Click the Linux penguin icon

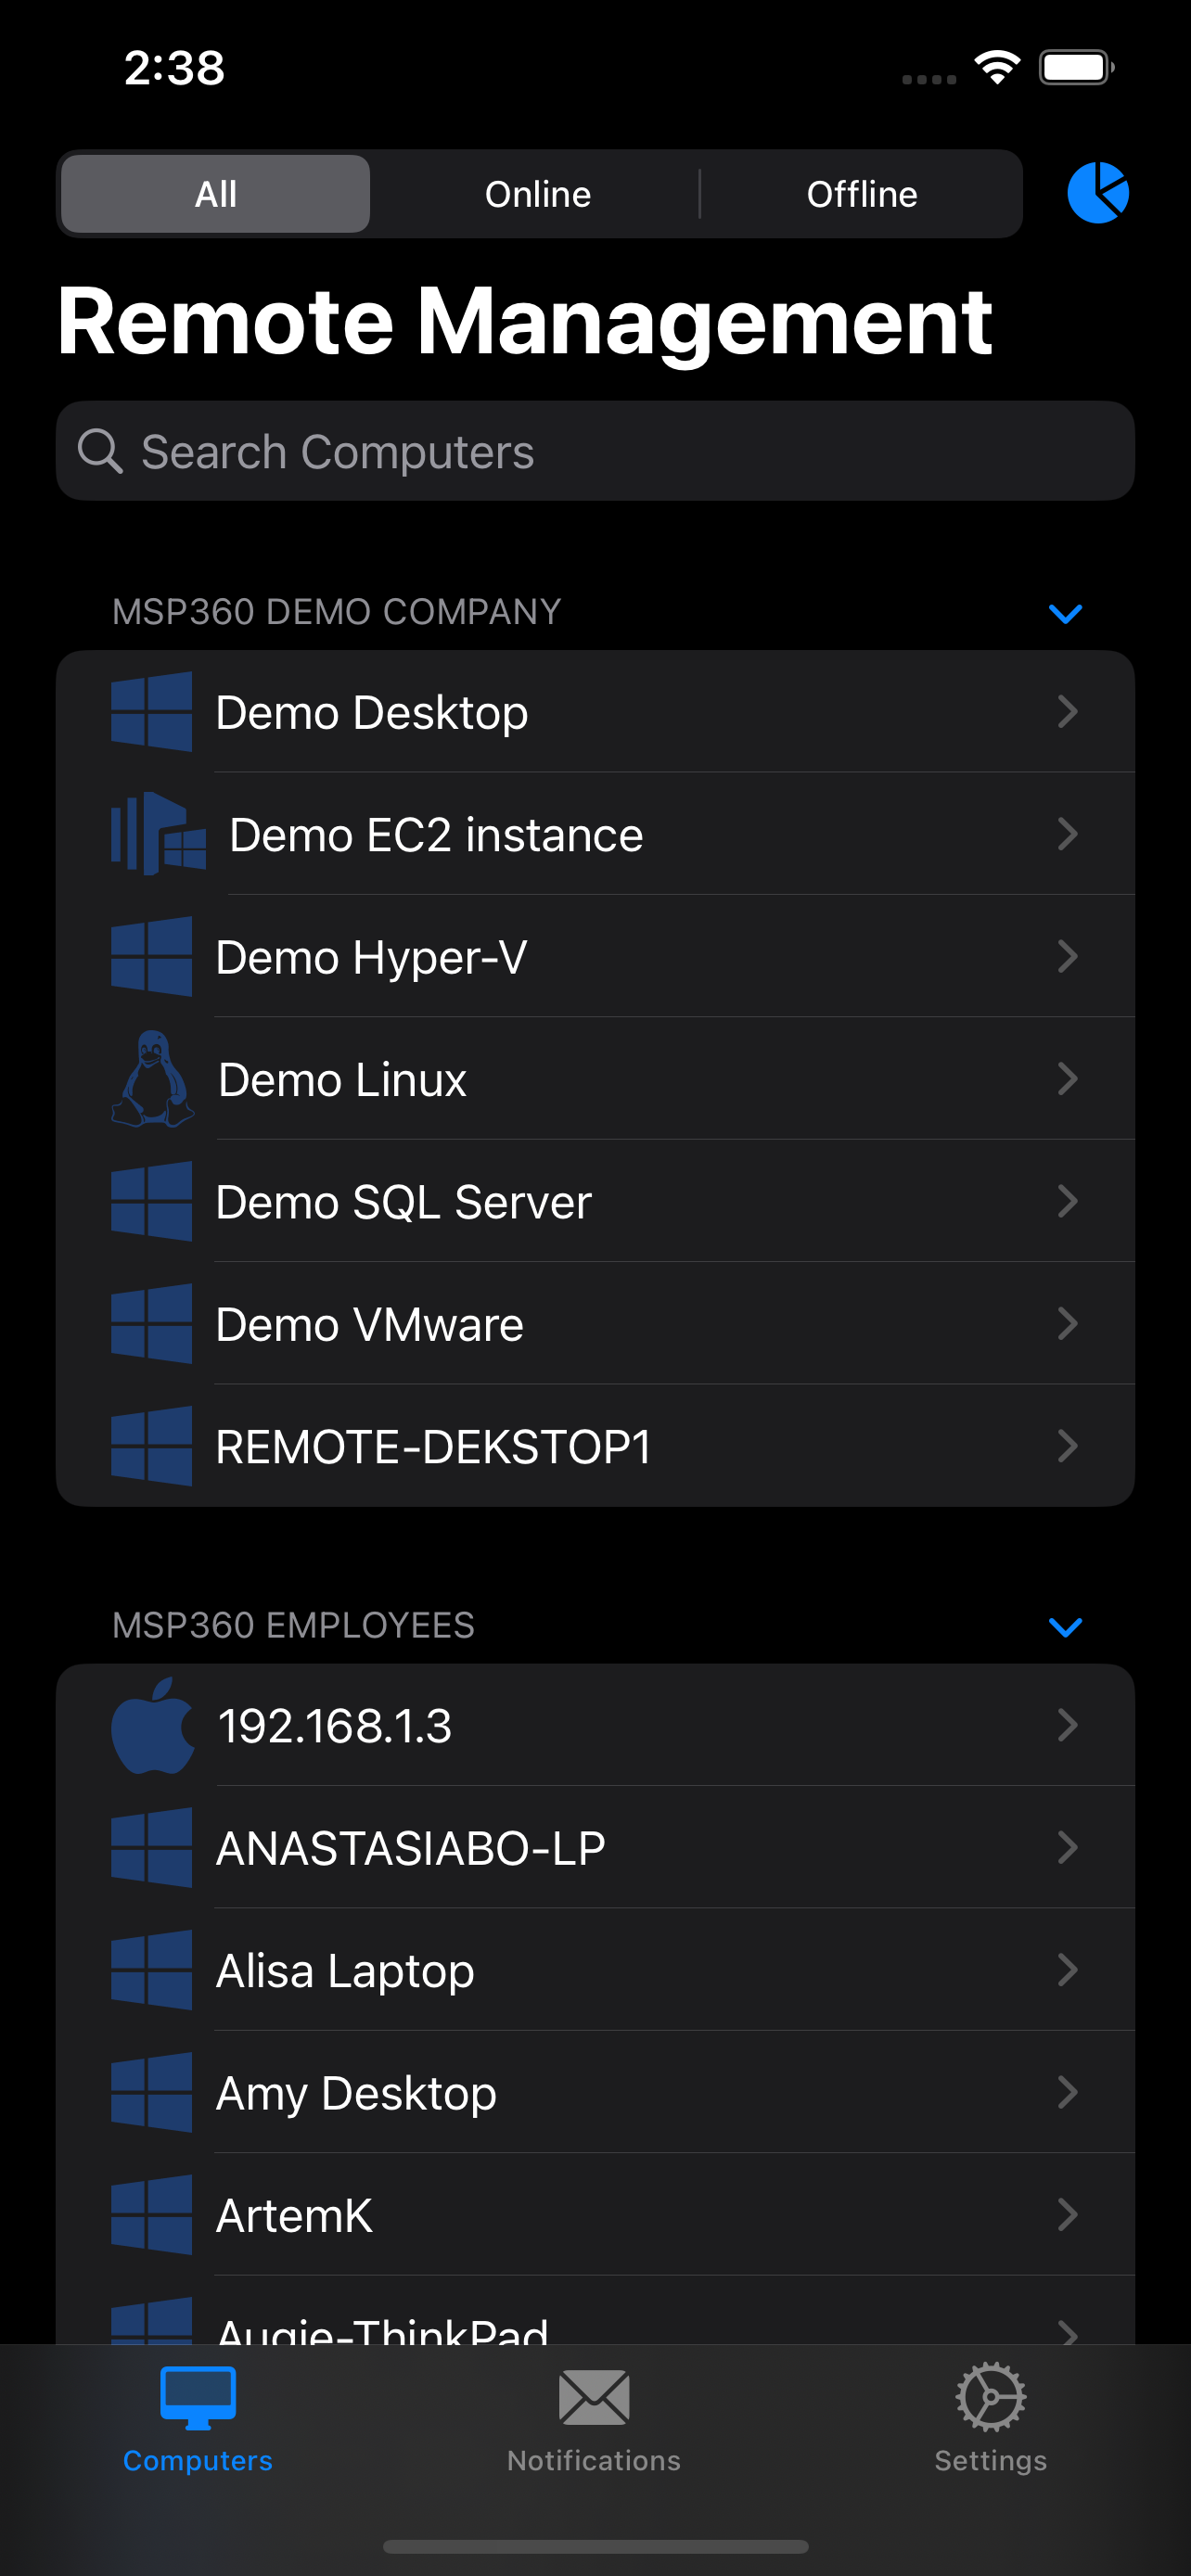(153, 1079)
